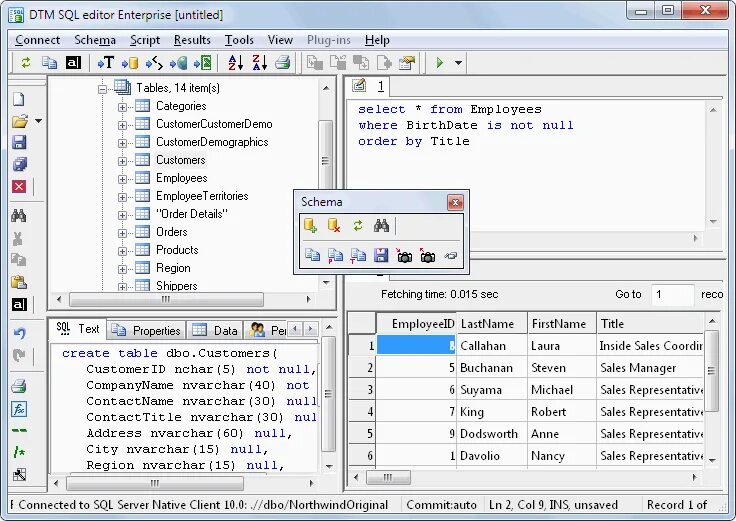Click the sort descending Z-A icon

[259, 62]
